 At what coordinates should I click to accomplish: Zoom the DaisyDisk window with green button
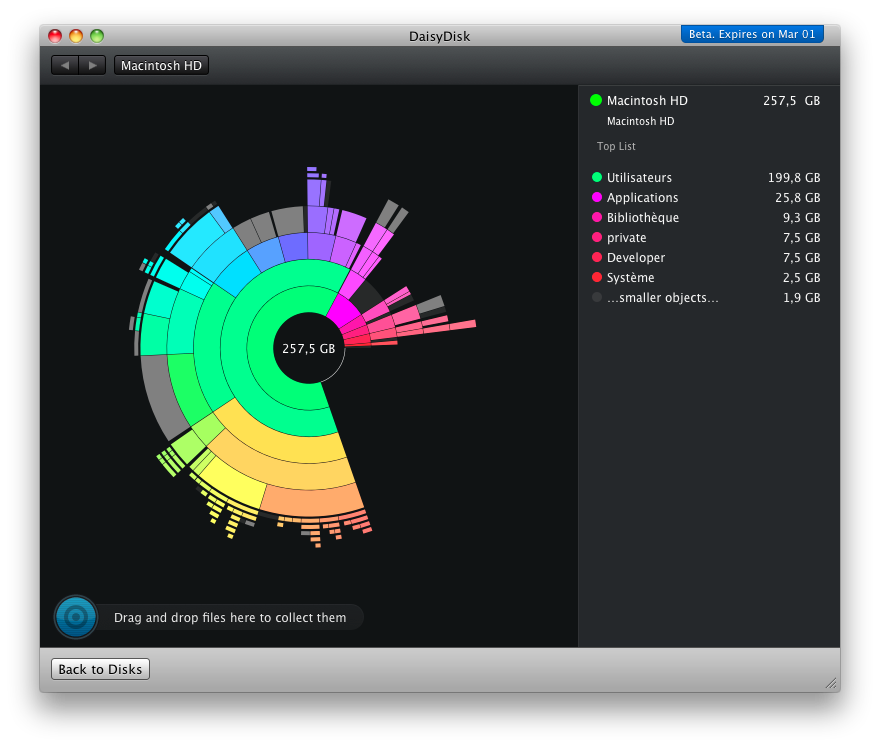pos(97,36)
